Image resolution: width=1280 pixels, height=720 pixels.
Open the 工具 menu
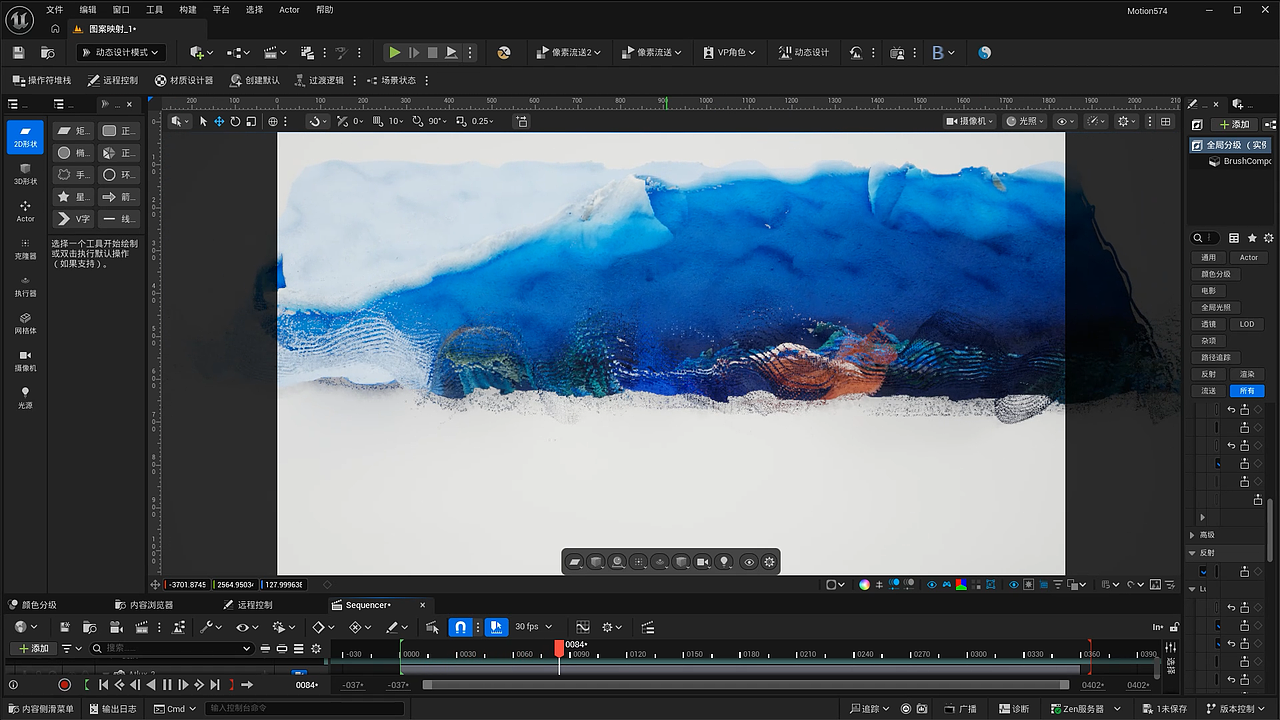[154, 10]
